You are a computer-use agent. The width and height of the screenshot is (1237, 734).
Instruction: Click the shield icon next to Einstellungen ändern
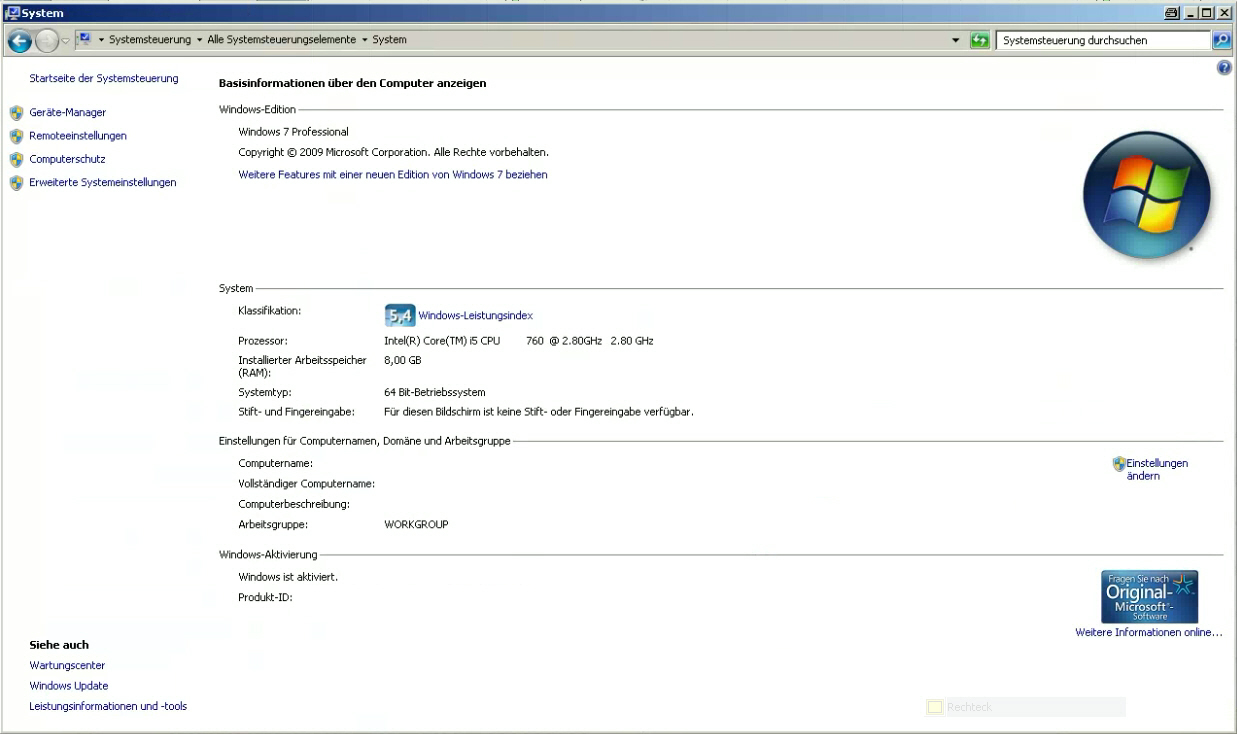[1119, 463]
